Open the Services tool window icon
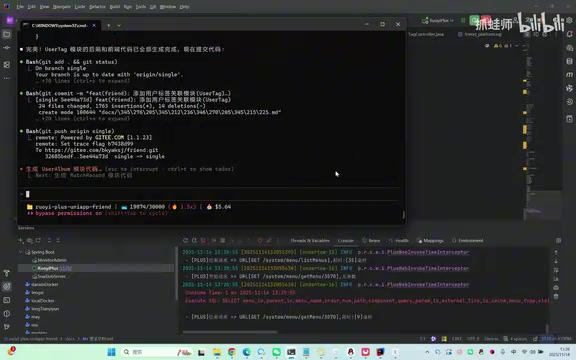Viewport: 576px width, 360px height. (x=7, y=287)
